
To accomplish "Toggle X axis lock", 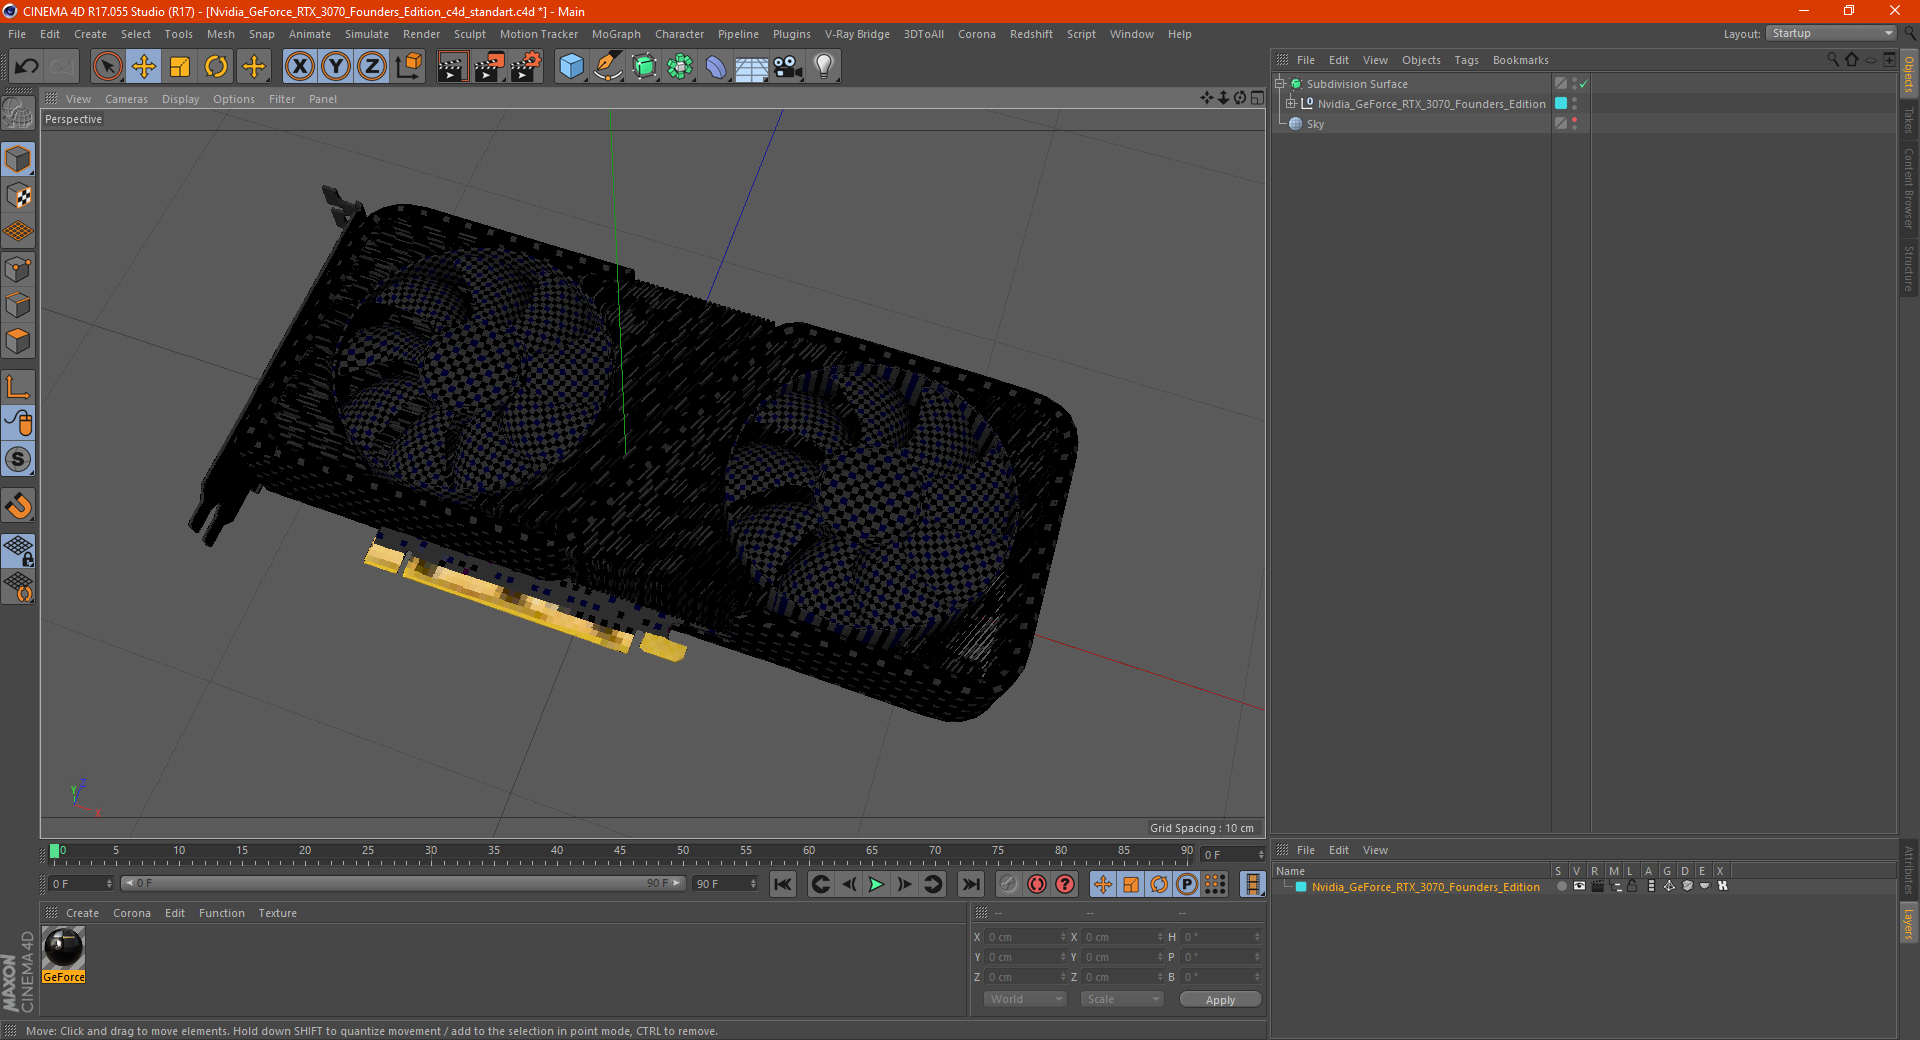I will click(299, 67).
